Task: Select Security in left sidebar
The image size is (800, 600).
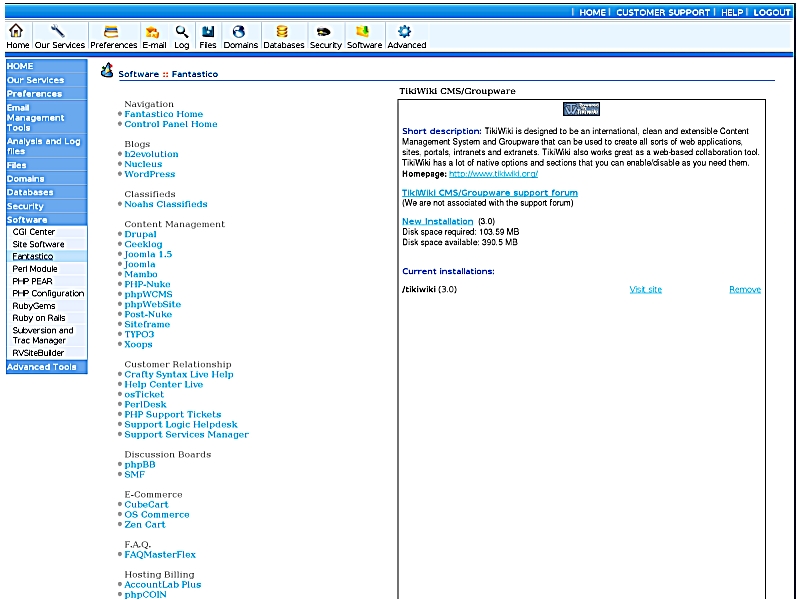Action: 46,206
